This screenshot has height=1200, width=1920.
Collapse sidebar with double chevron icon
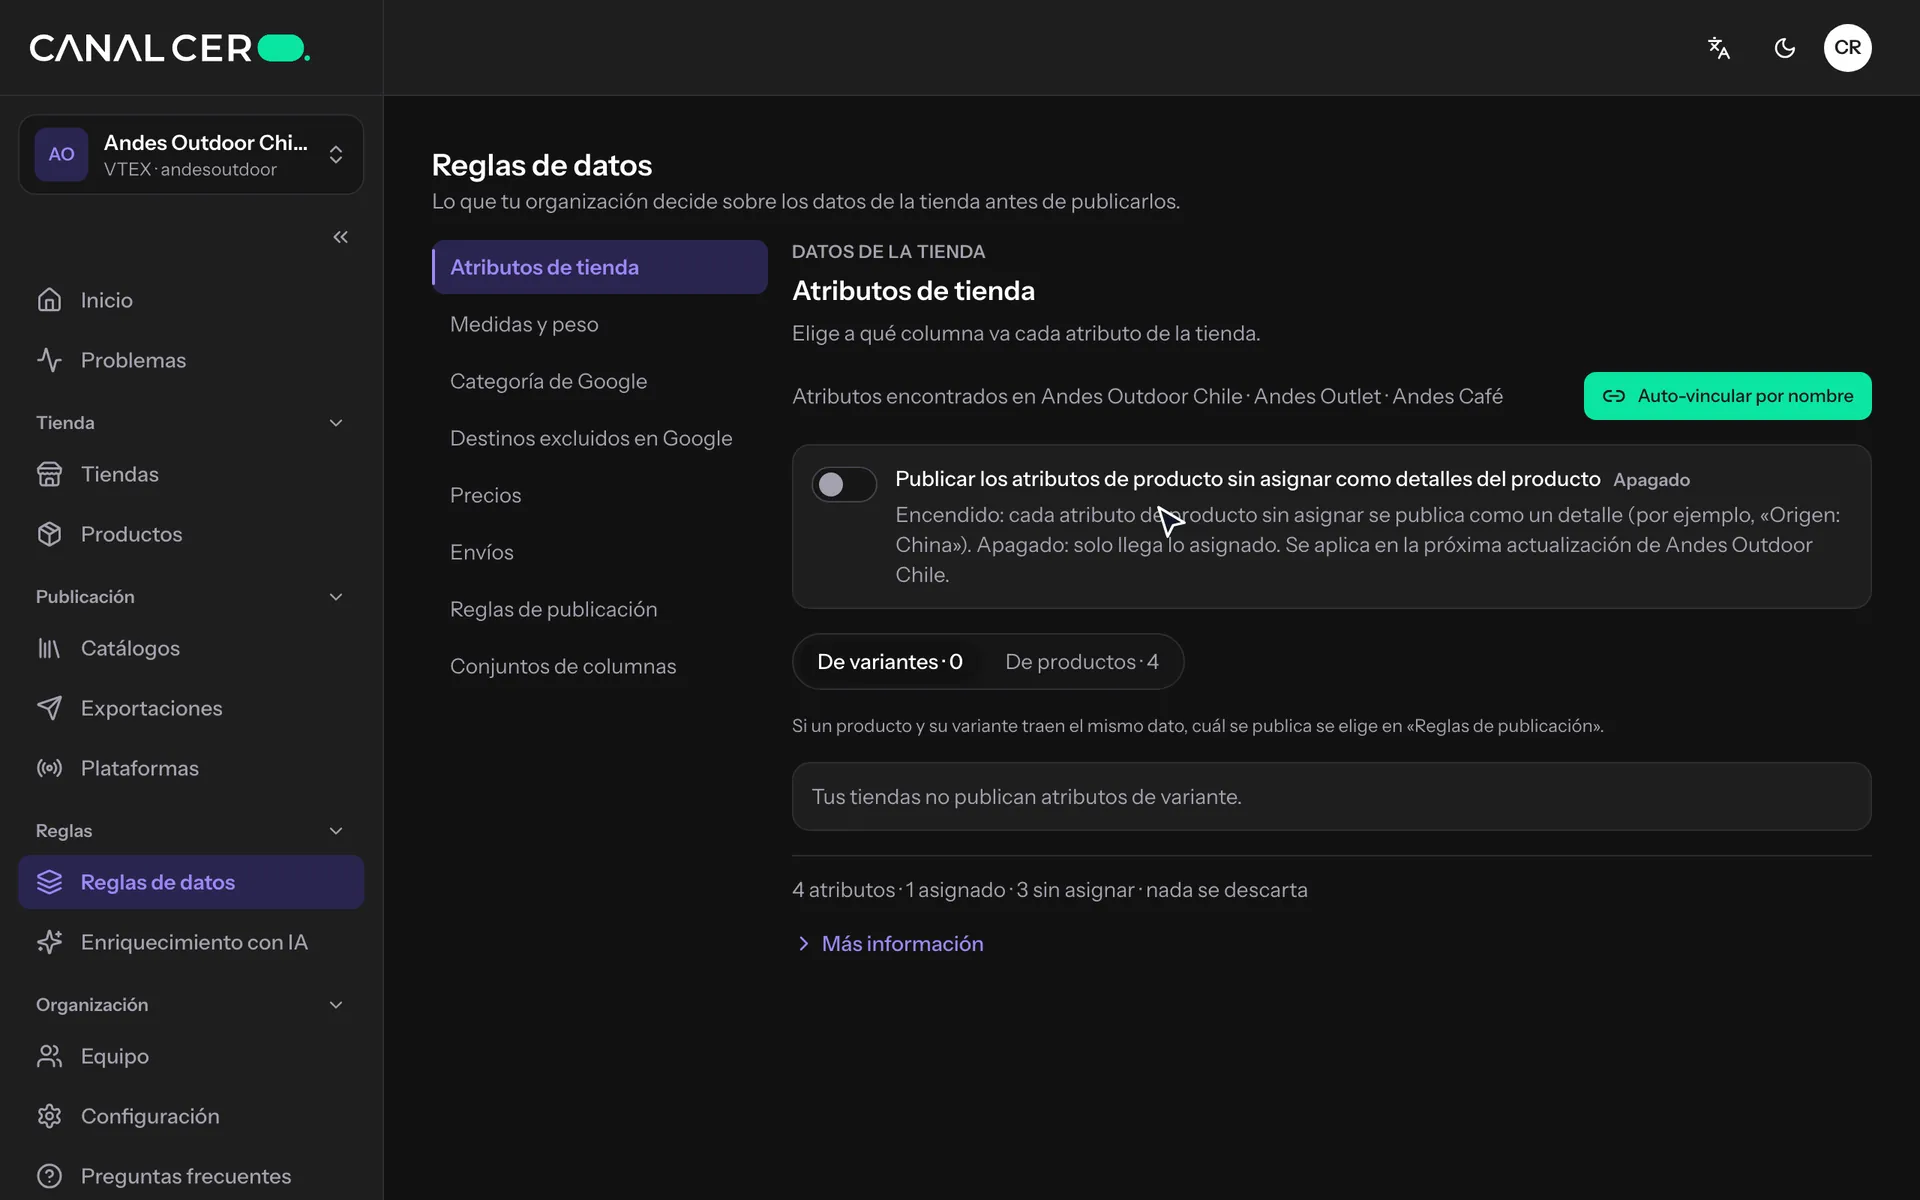point(340,237)
